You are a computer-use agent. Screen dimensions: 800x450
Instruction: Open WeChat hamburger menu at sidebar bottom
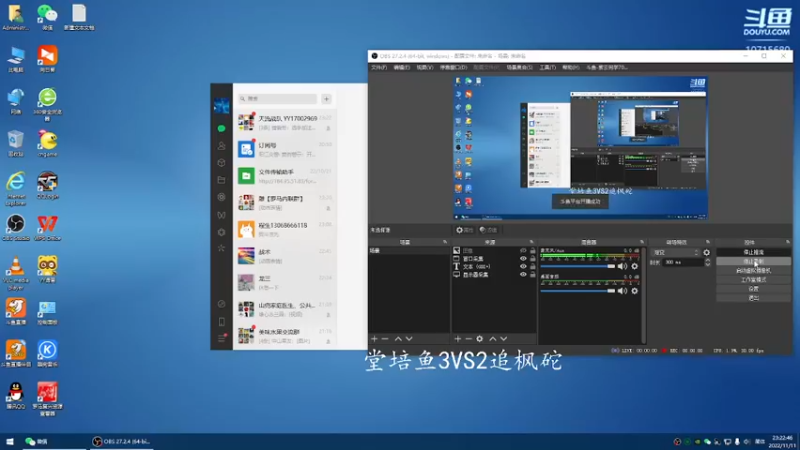221,338
